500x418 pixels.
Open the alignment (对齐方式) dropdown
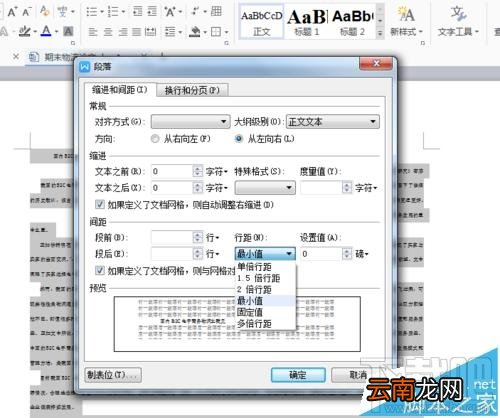(190, 122)
